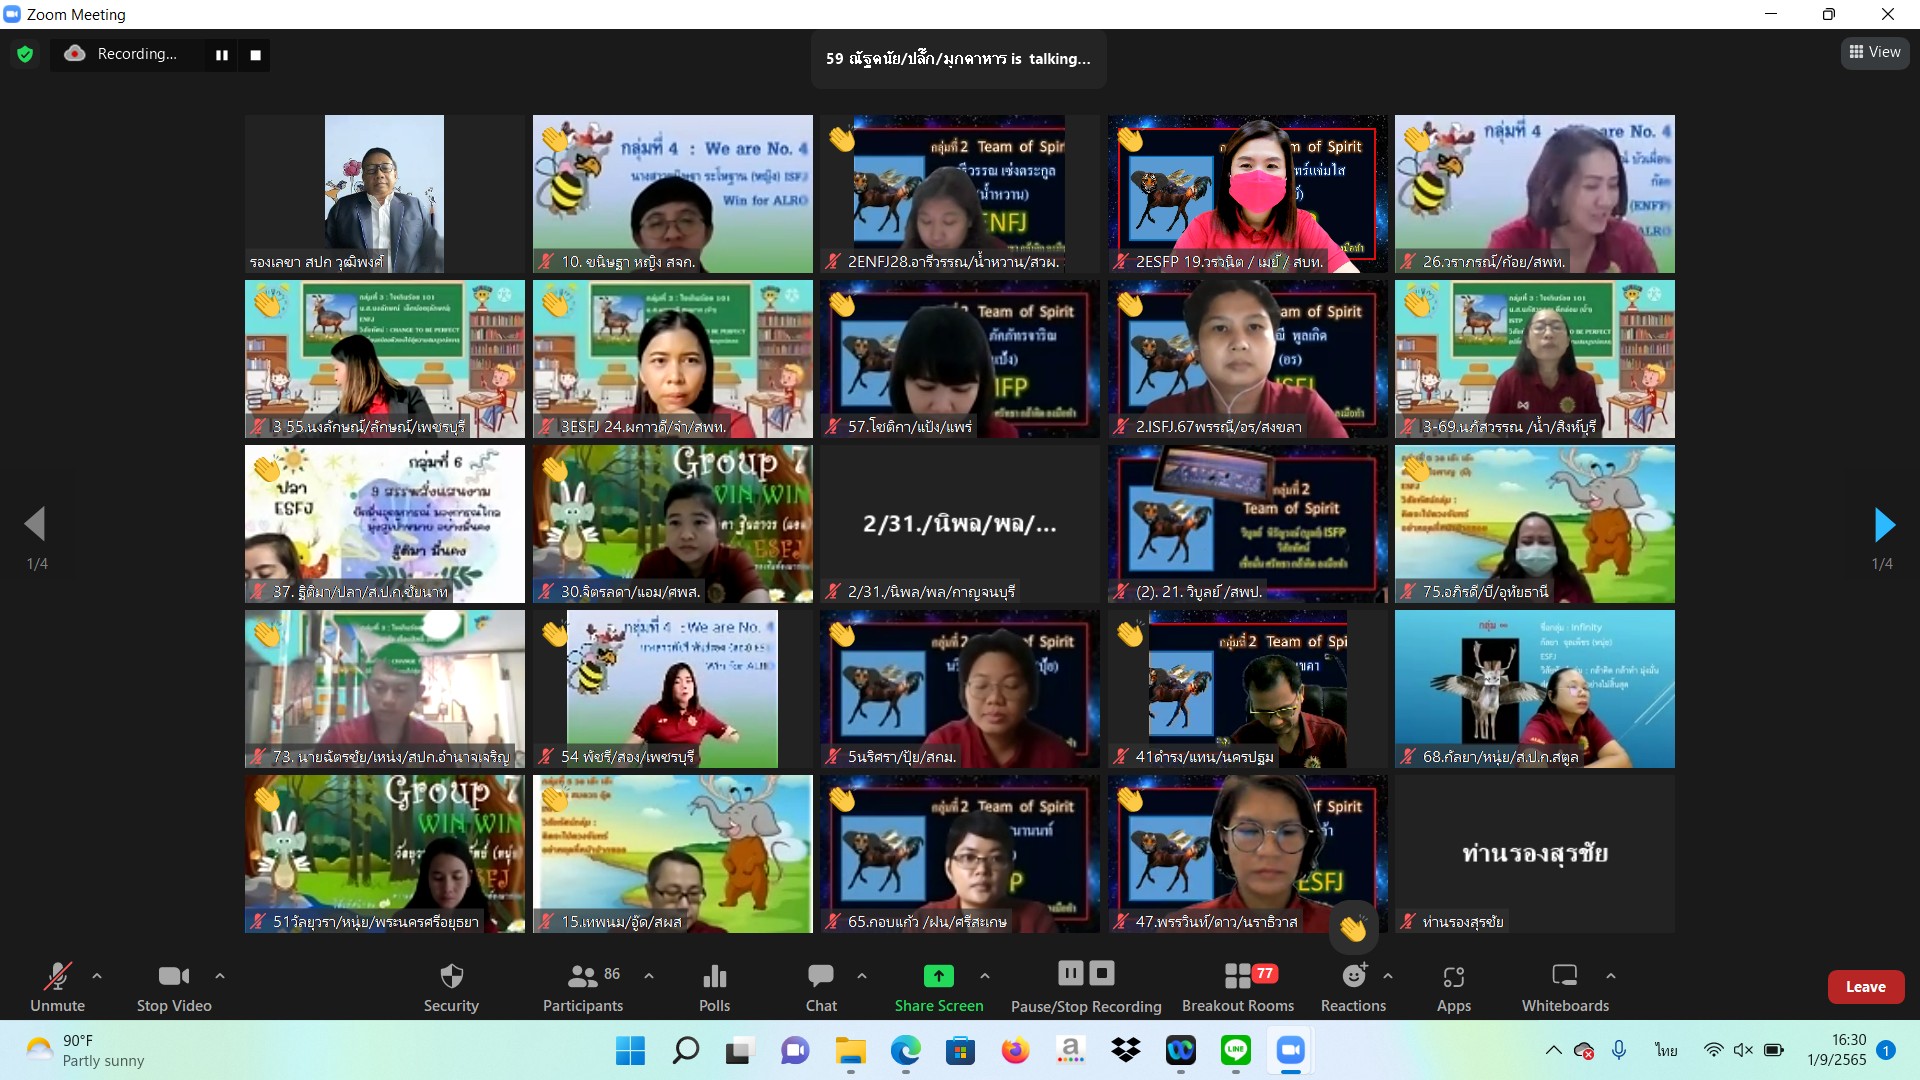
Task: Open the Participants panel
Action: 583,986
